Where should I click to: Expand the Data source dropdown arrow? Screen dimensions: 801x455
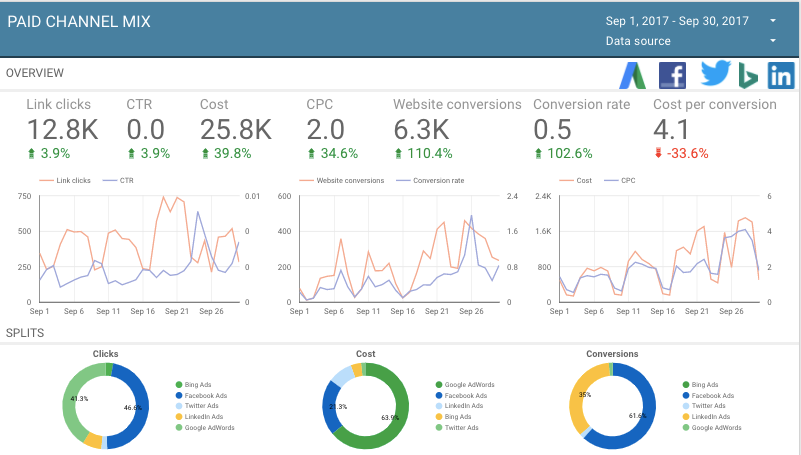(773, 41)
